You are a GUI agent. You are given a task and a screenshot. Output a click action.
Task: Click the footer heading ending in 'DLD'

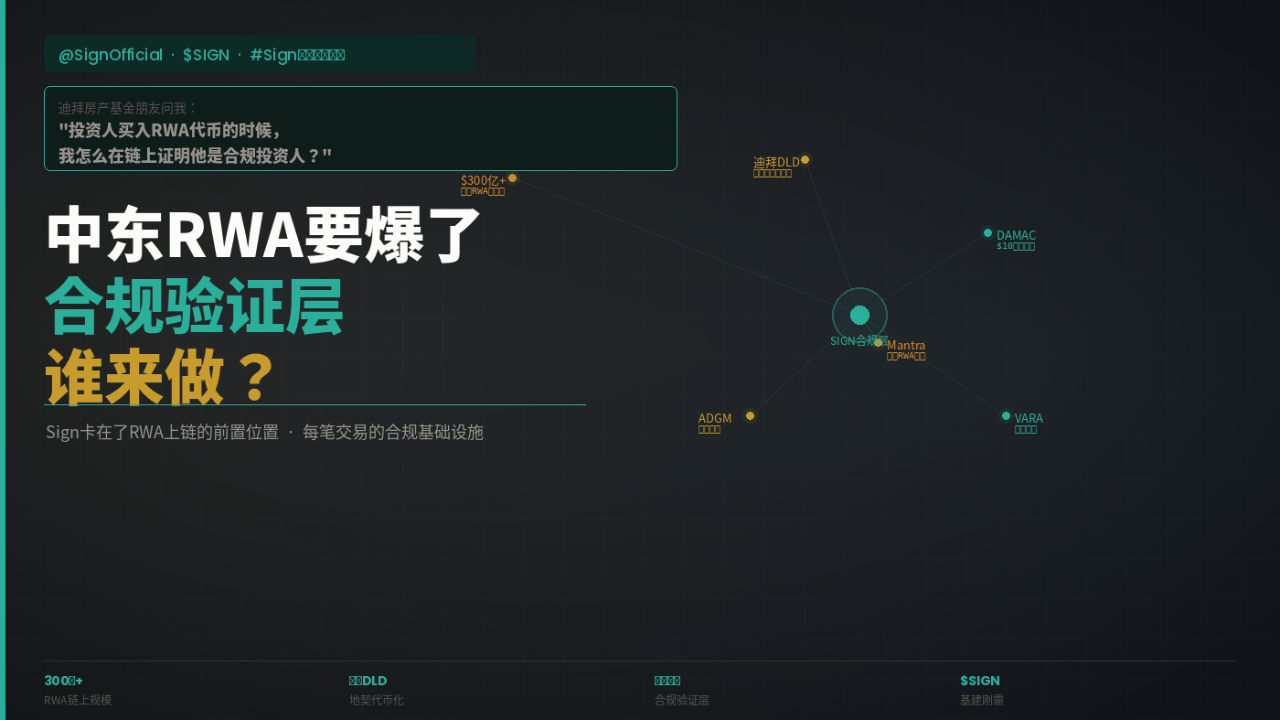pyautogui.click(x=368, y=680)
